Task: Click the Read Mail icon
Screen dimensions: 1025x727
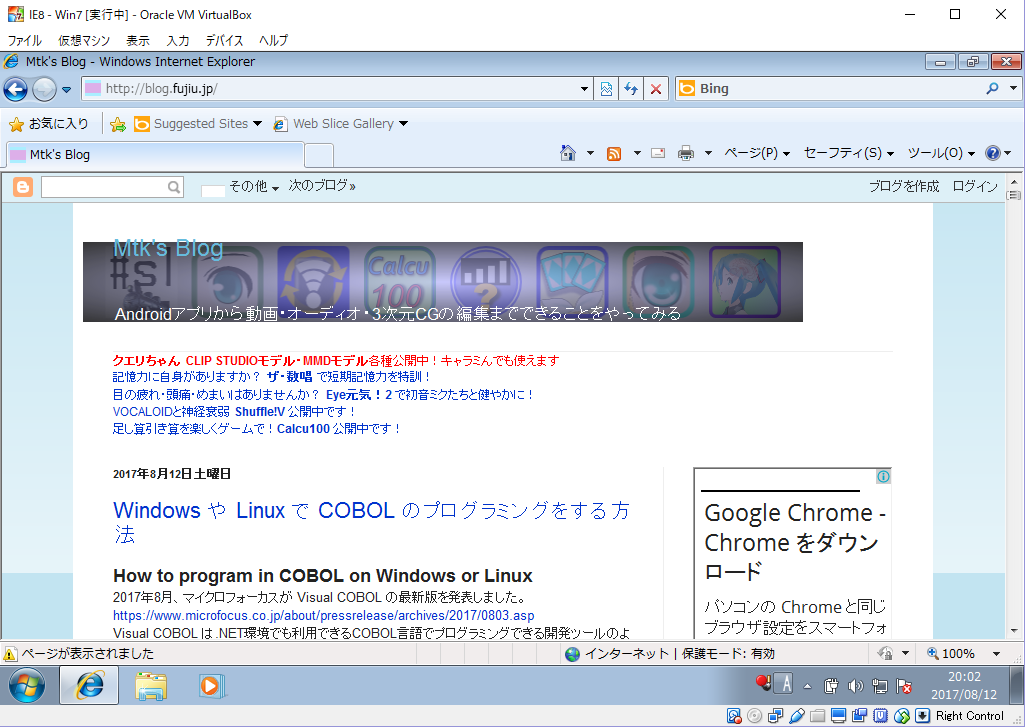Action: (x=658, y=153)
